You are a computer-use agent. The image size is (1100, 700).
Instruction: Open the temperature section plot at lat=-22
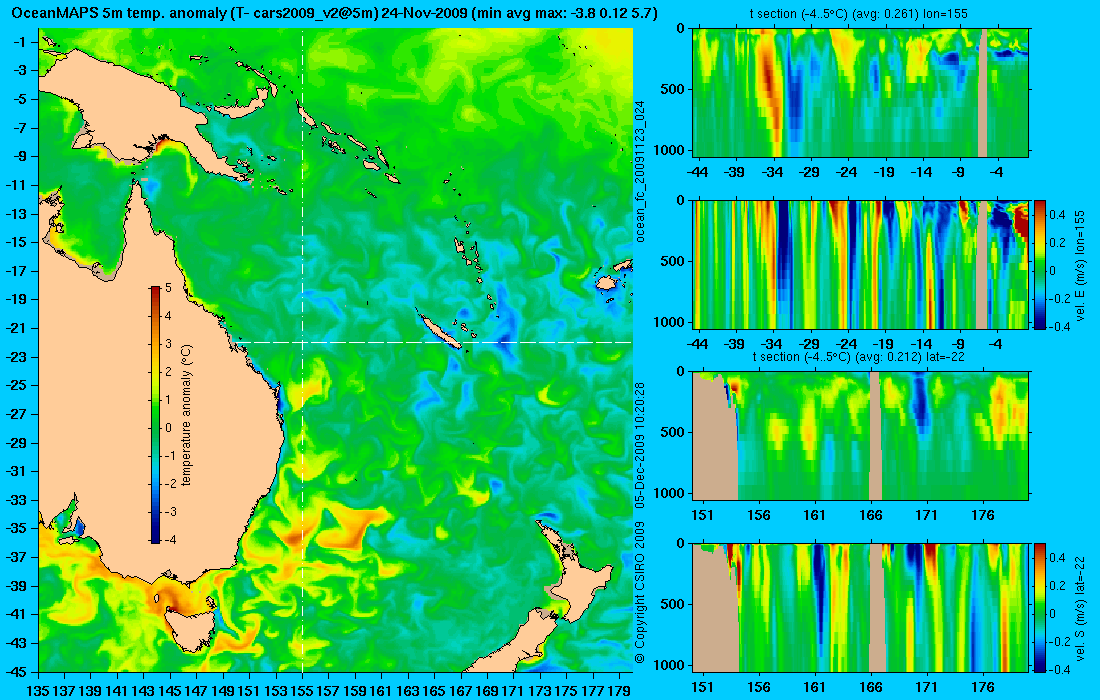point(860,436)
